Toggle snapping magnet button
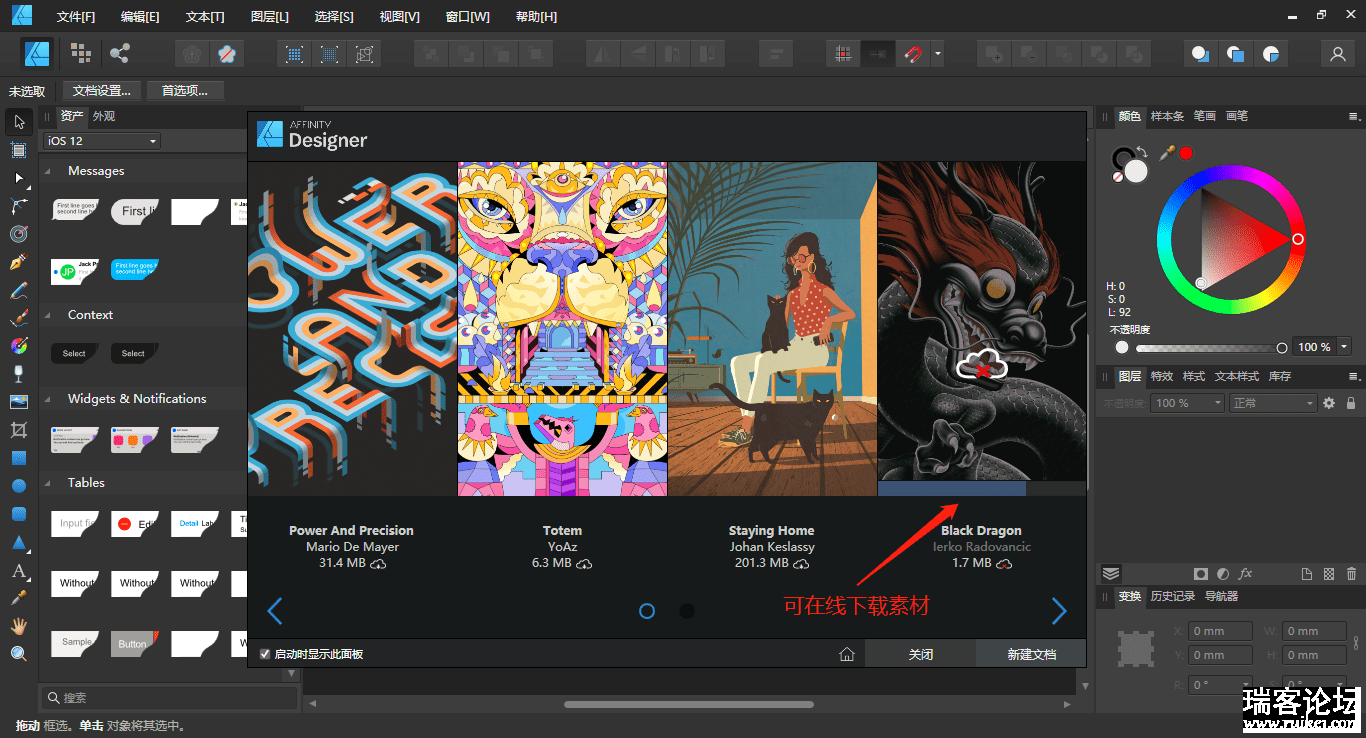1366x738 pixels. [913, 54]
